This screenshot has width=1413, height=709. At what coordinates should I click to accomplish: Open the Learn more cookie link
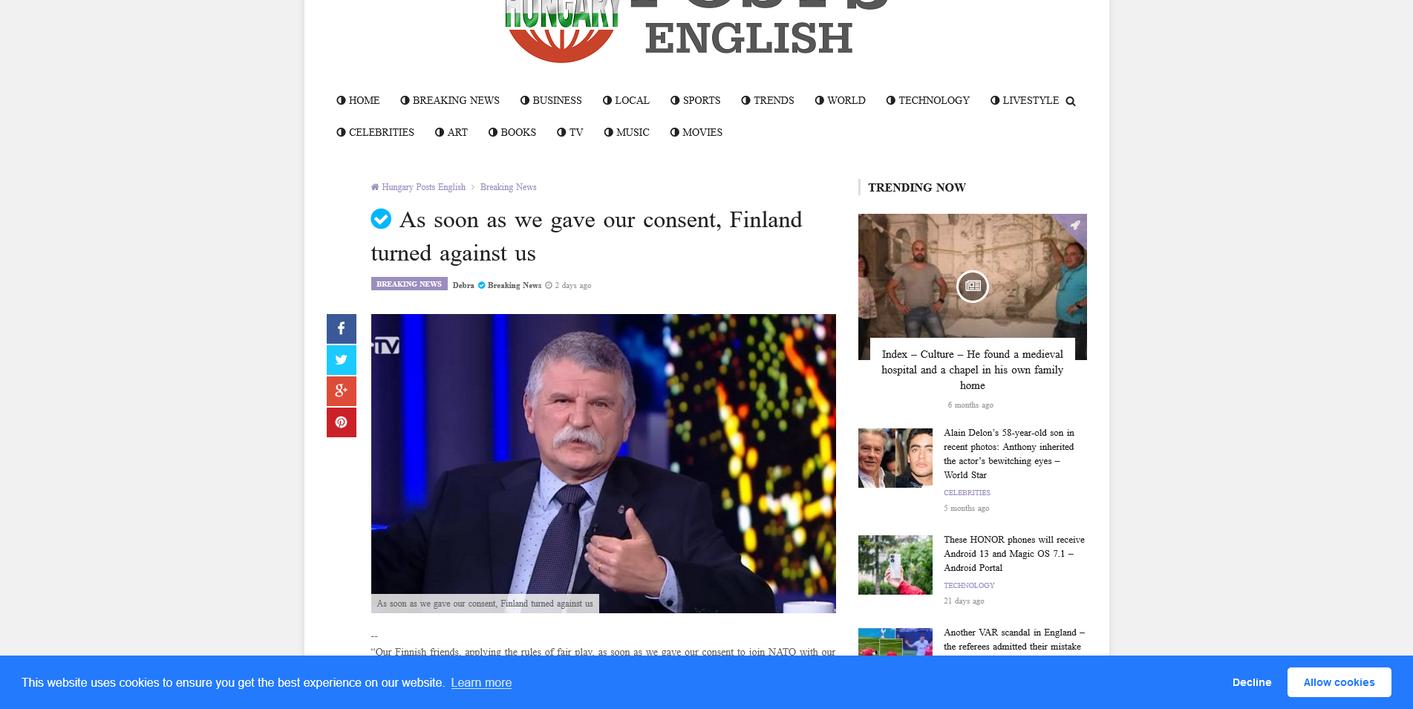pos(481,683)
